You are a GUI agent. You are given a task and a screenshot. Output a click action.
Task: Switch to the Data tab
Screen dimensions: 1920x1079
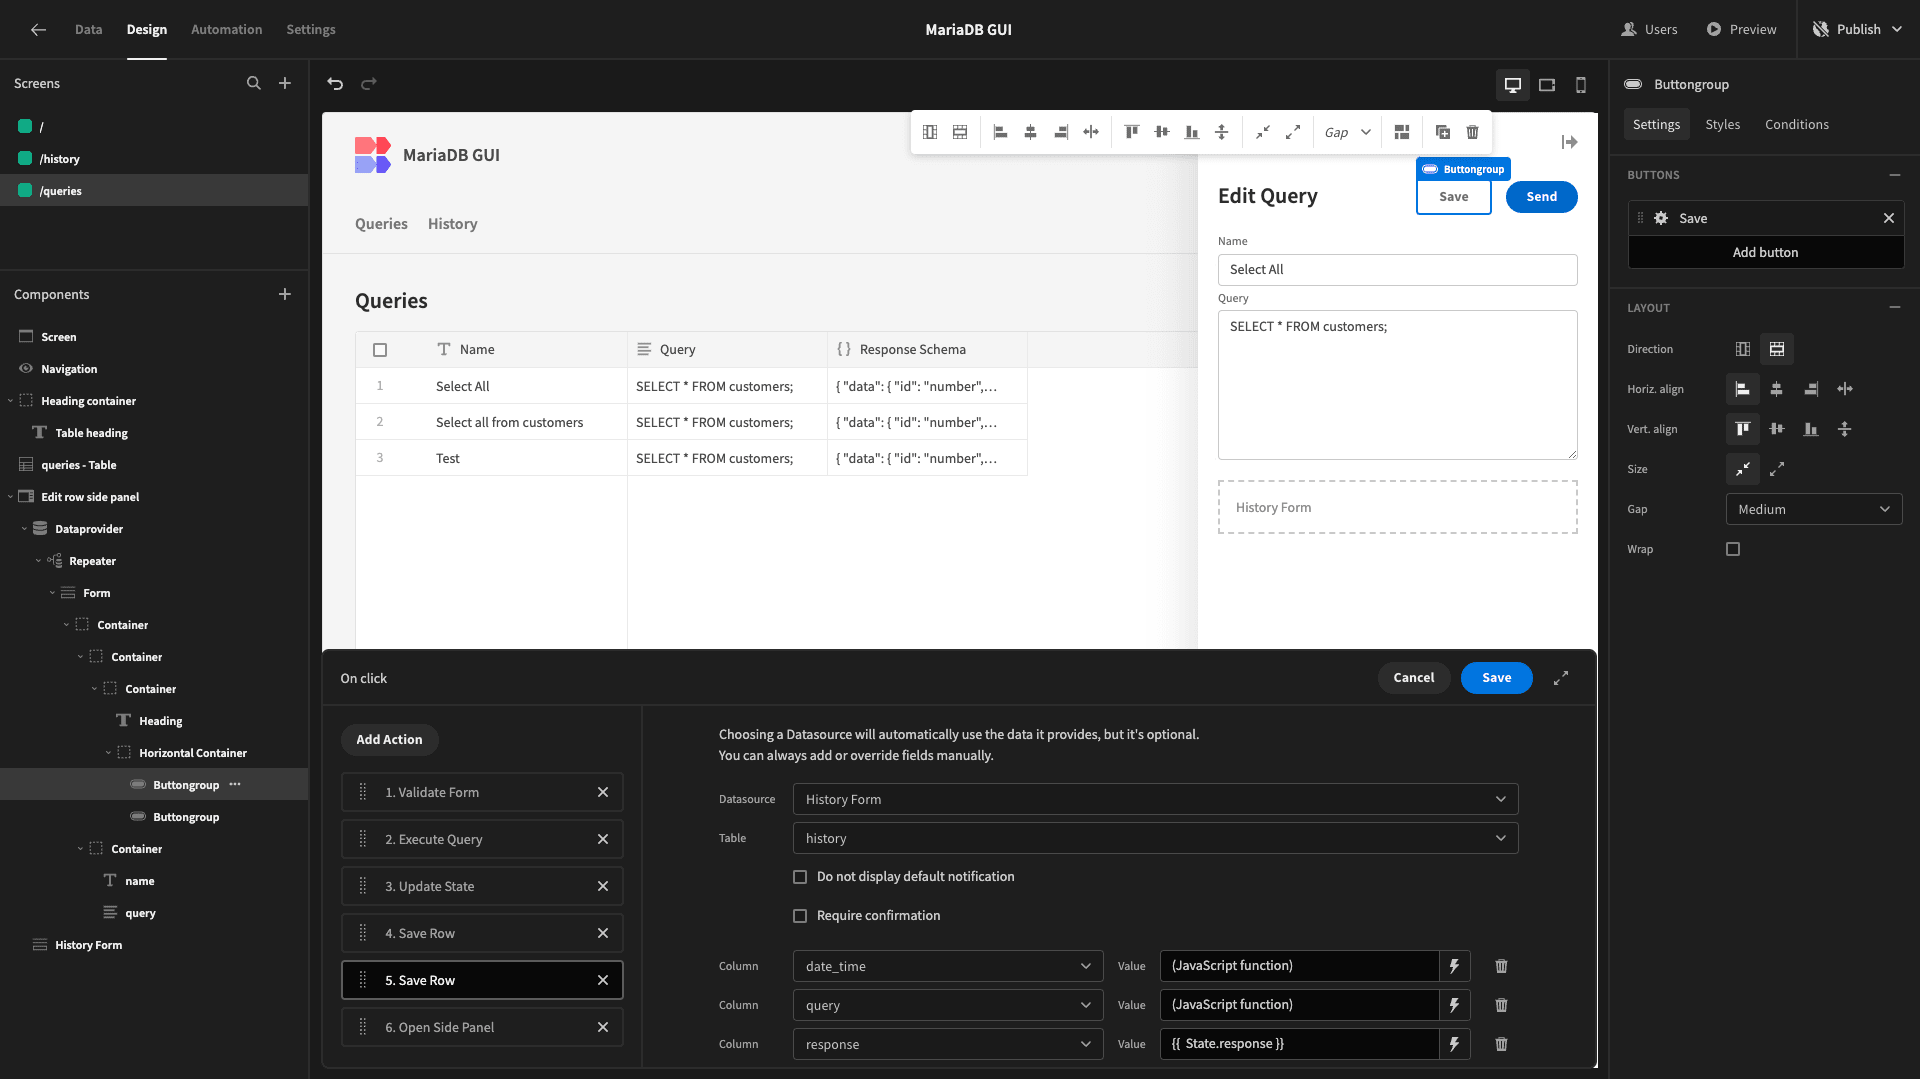[88, 30]
